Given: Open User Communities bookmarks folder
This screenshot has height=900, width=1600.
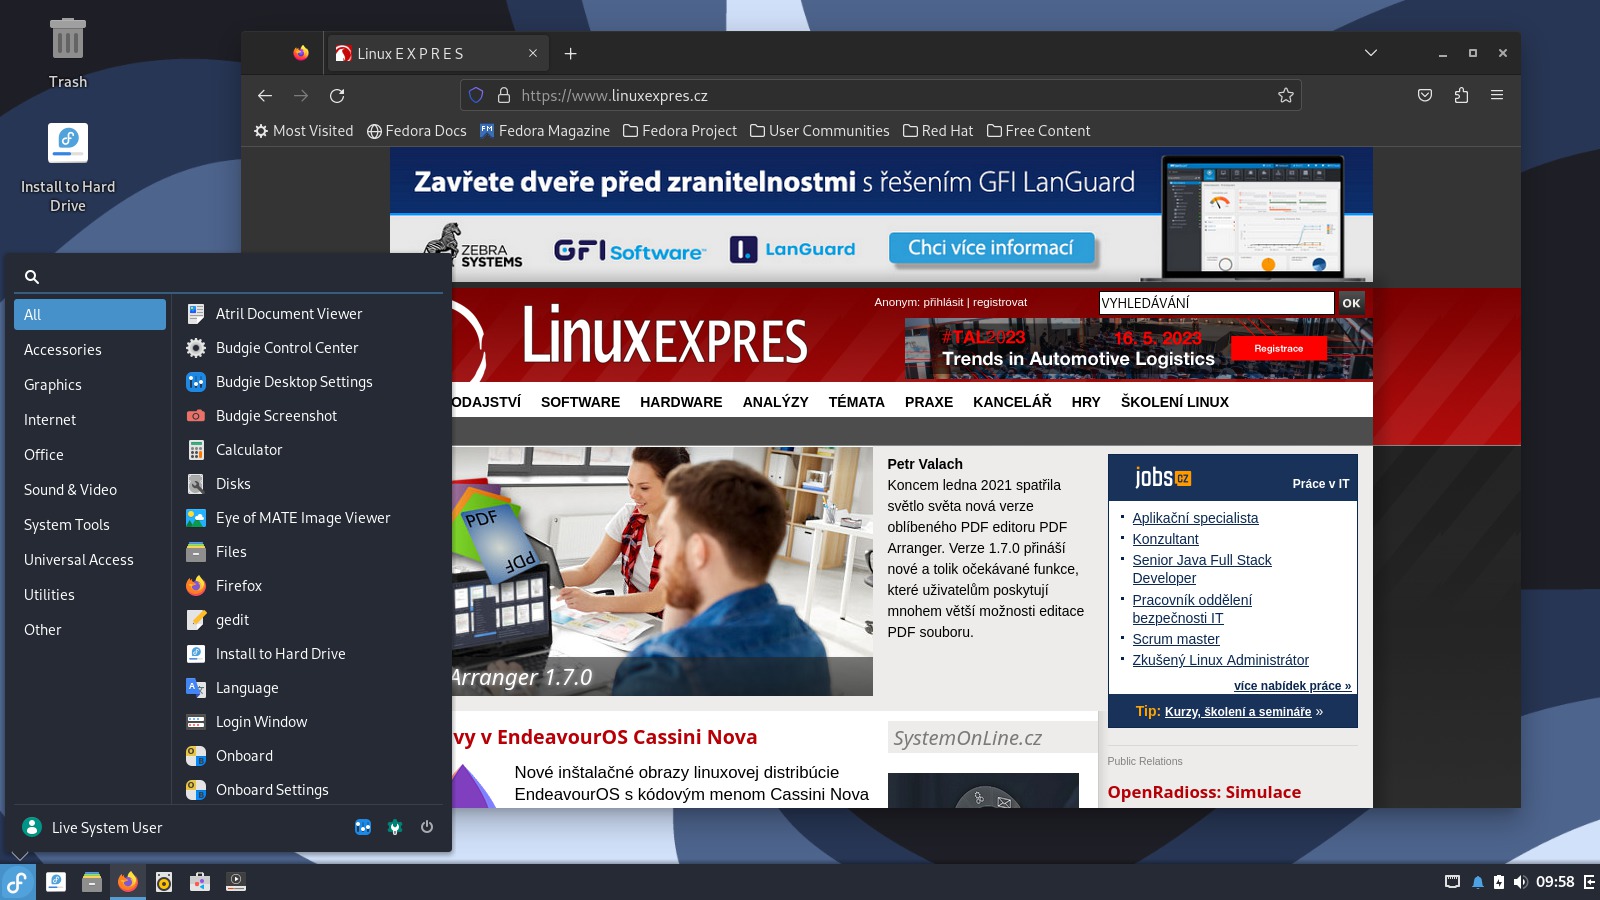Looking at the screenshot, I should point(820,131).
